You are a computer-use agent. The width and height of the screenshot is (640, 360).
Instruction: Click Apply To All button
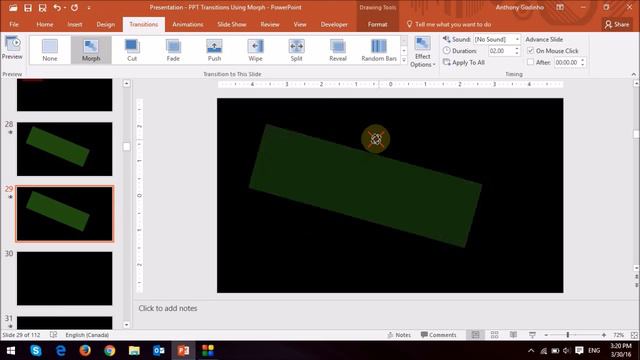pos(464,62)
